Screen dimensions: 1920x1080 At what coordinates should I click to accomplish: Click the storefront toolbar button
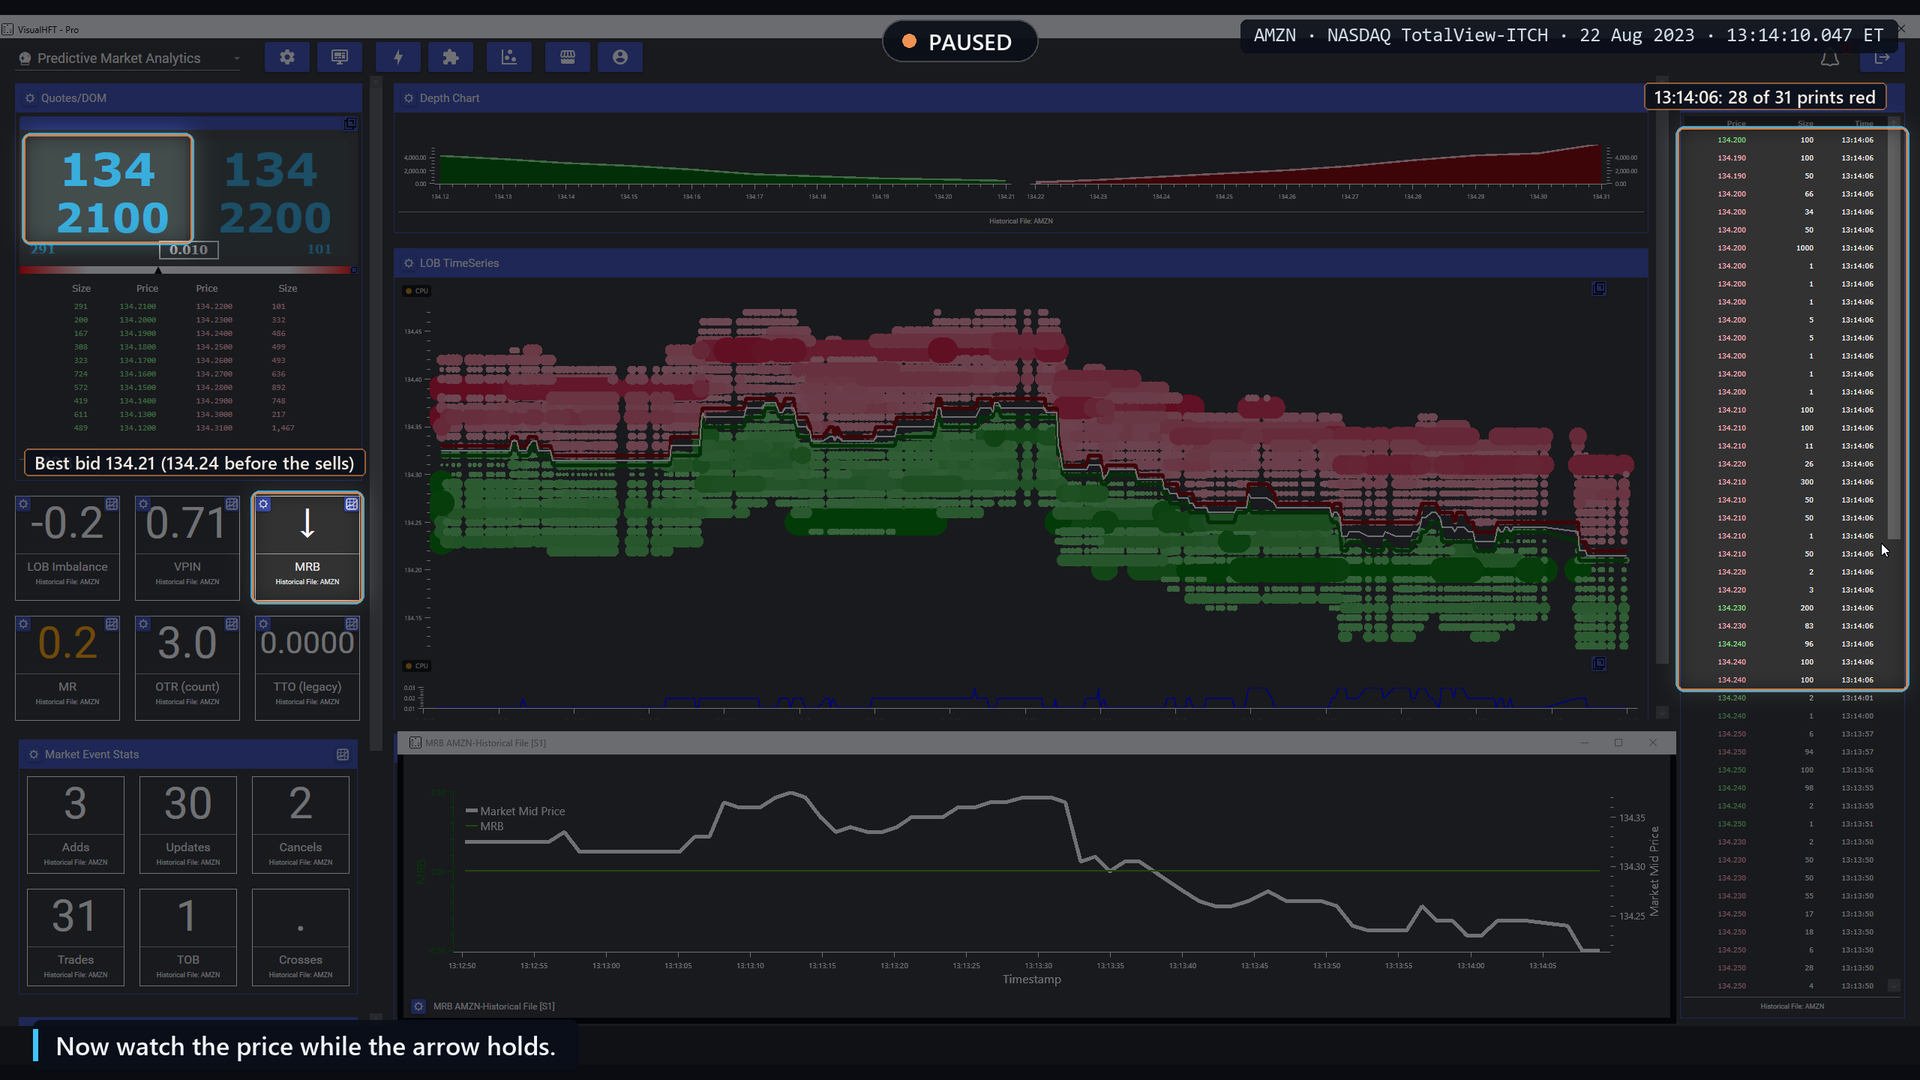point(568,58)
